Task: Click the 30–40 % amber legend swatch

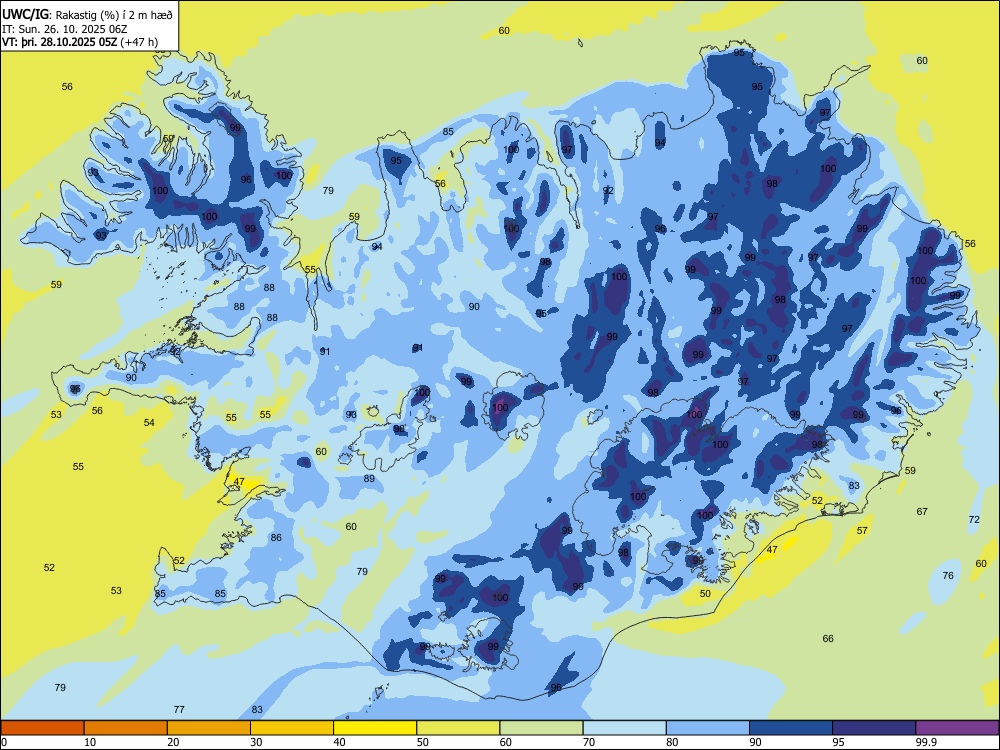Action: click(x=292, y=728)
